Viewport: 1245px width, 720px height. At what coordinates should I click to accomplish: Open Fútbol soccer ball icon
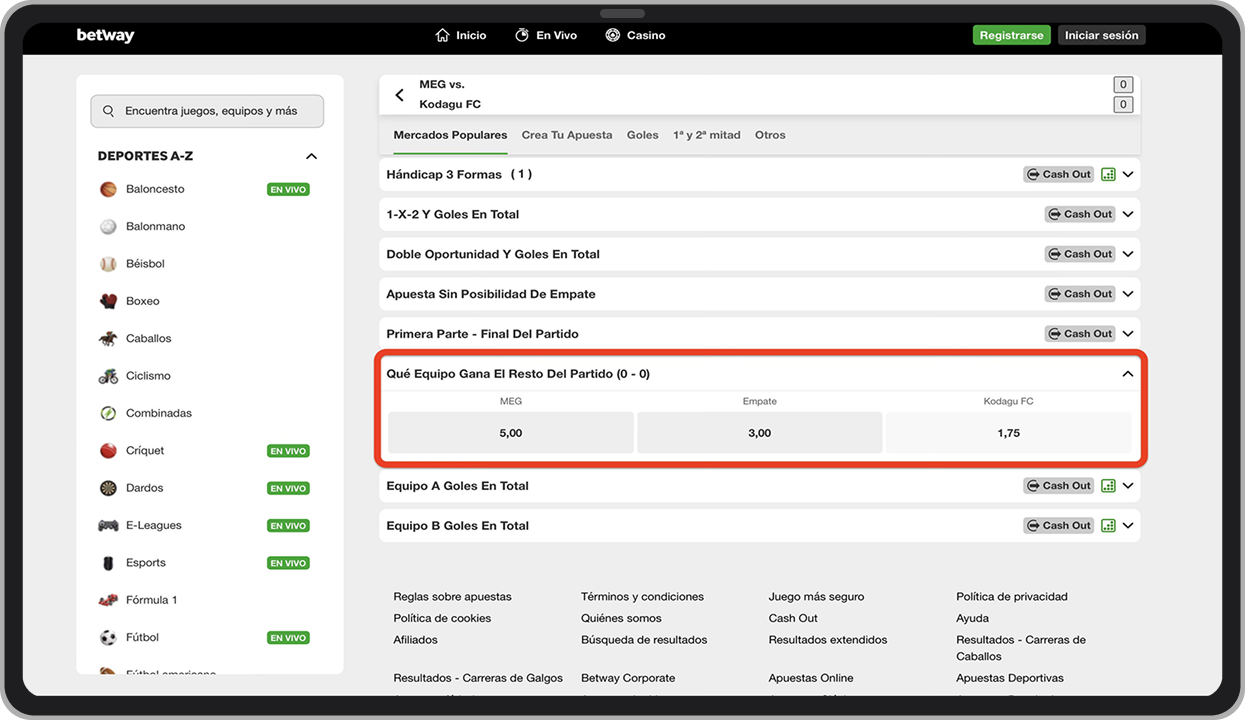pos(108,637)
